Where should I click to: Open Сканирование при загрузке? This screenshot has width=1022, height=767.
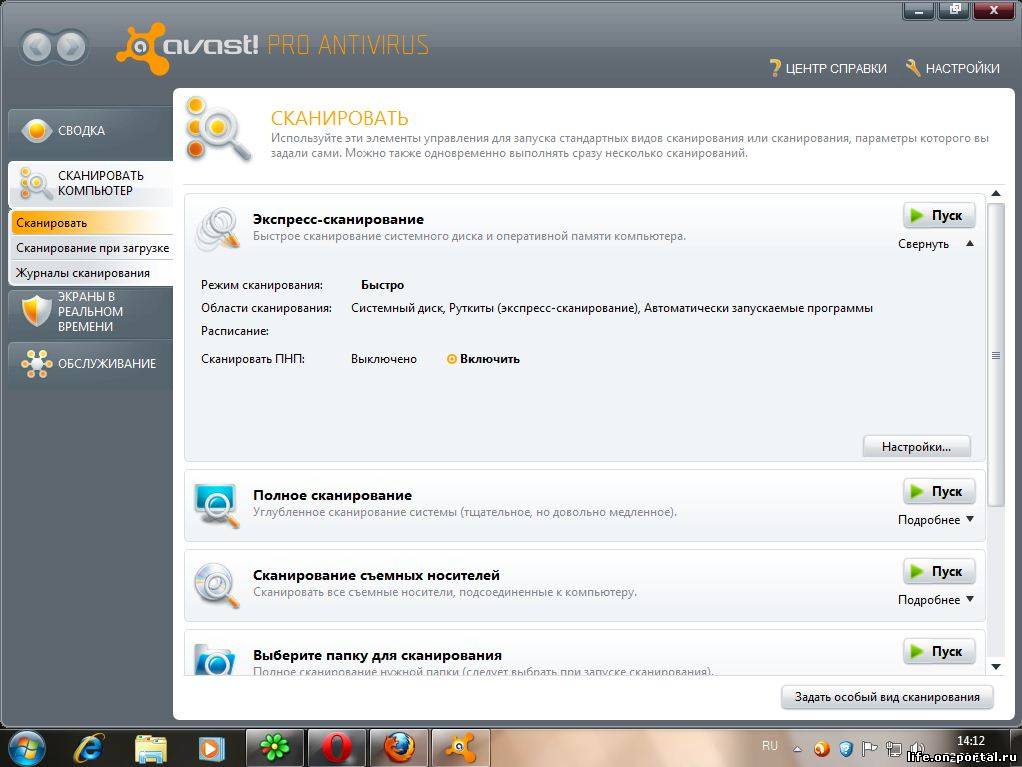point(91,248)
